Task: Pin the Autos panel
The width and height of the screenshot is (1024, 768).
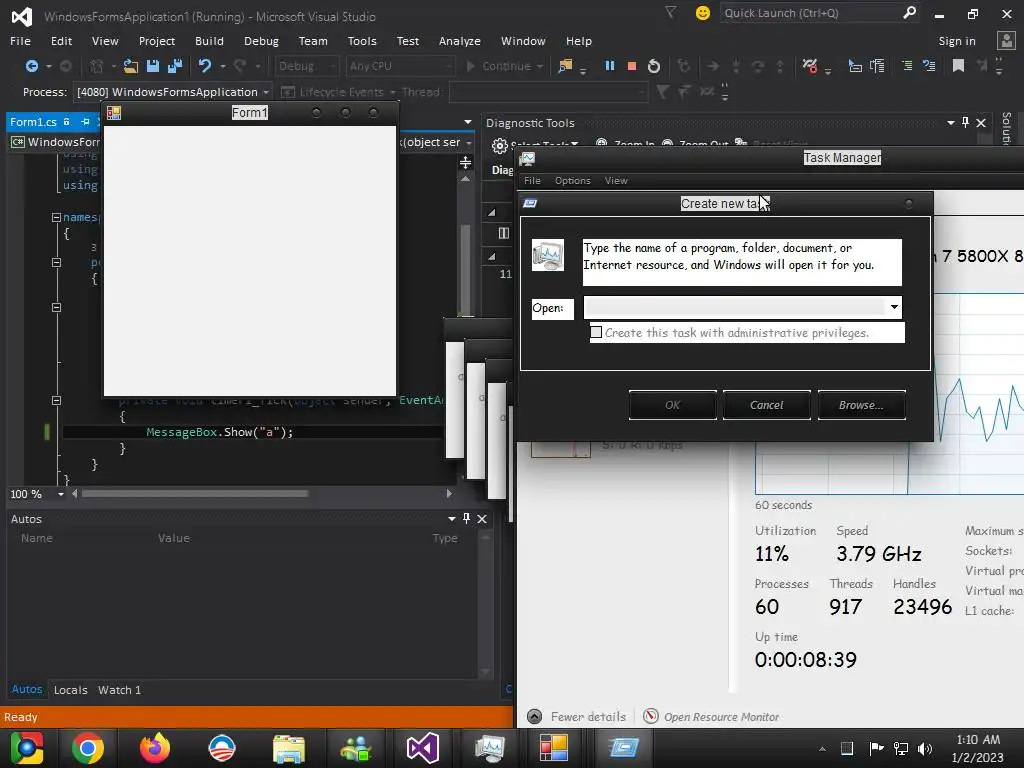Action: pyautogui.click(x=466, y=519)
